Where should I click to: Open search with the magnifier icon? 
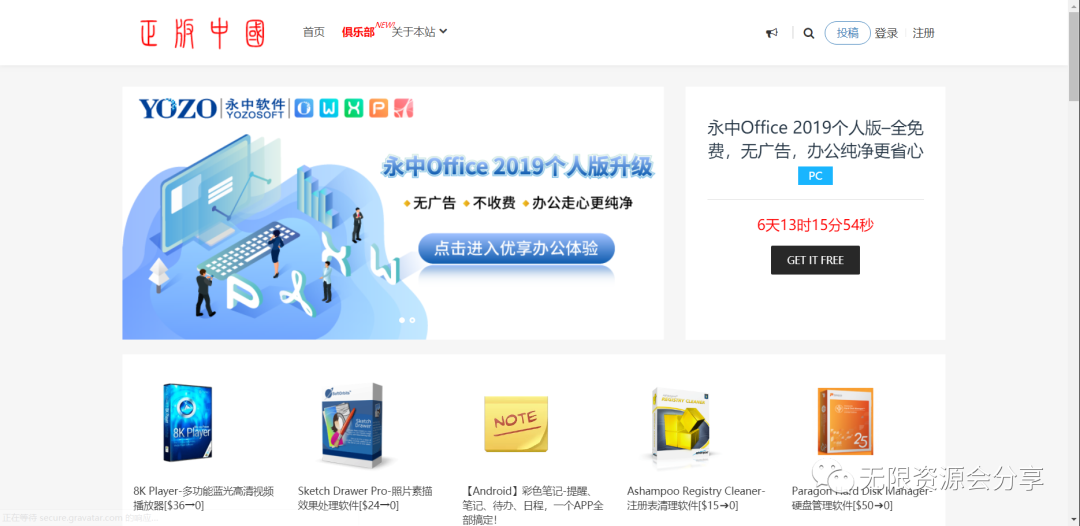[809, 33]
